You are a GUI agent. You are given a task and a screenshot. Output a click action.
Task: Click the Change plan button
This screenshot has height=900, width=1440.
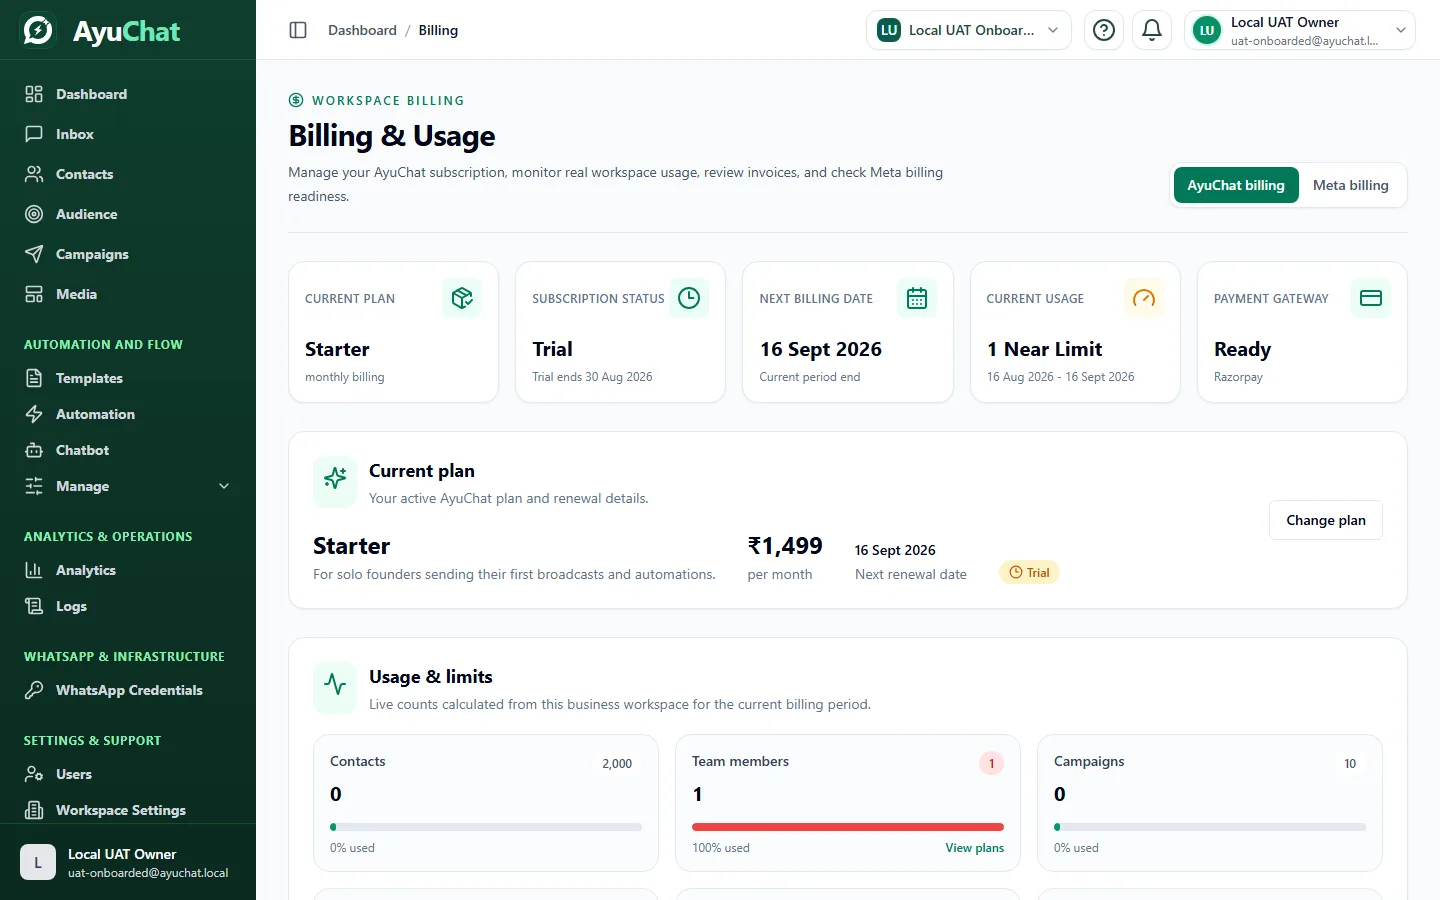1326,520
